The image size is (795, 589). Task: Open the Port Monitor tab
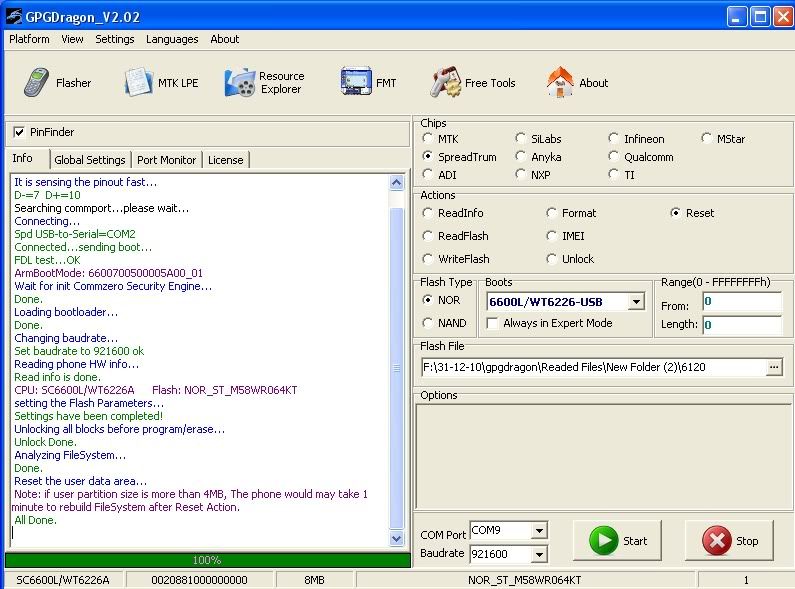(x=166, y=160)
